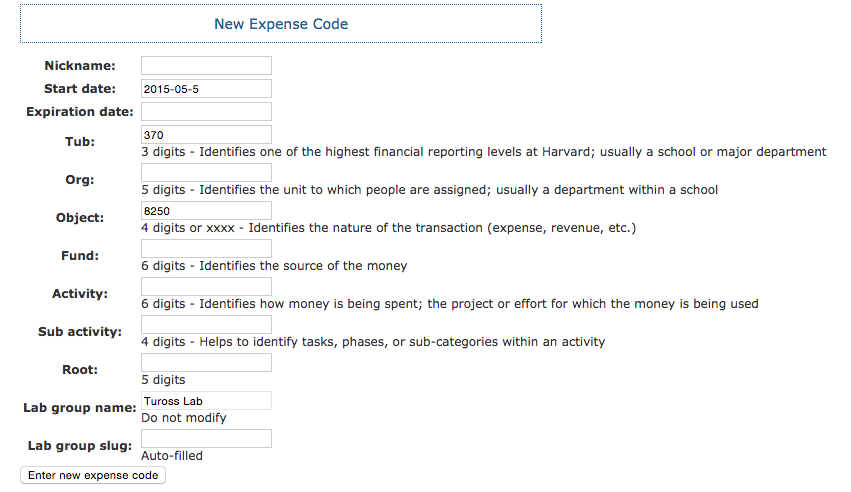Click the Expiration date label text
This screenshot has width=851, height=492.
80,112
